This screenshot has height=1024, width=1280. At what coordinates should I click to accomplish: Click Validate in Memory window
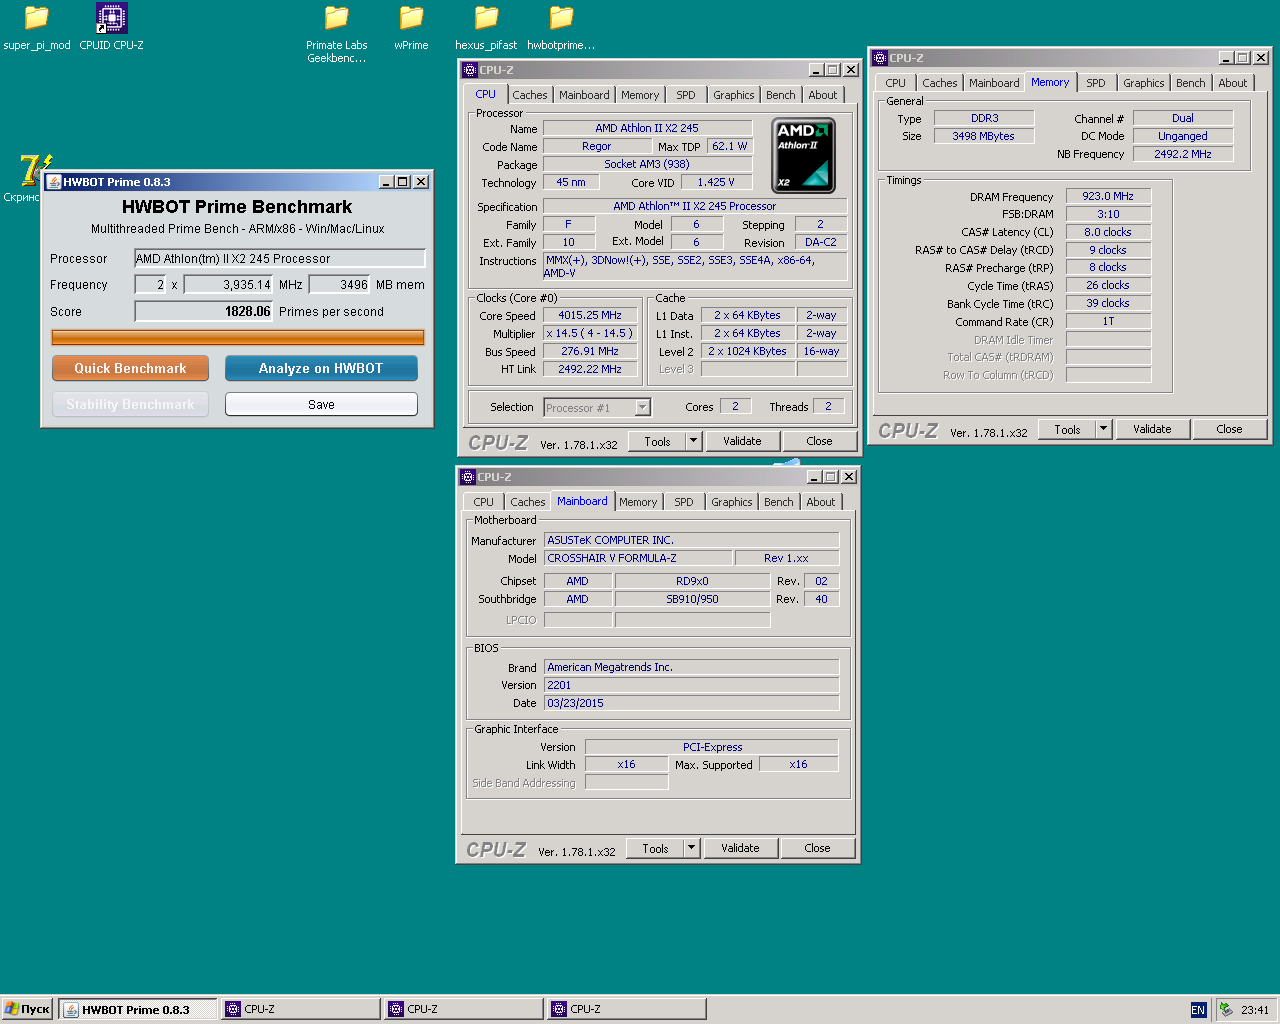coord(1152,429)
